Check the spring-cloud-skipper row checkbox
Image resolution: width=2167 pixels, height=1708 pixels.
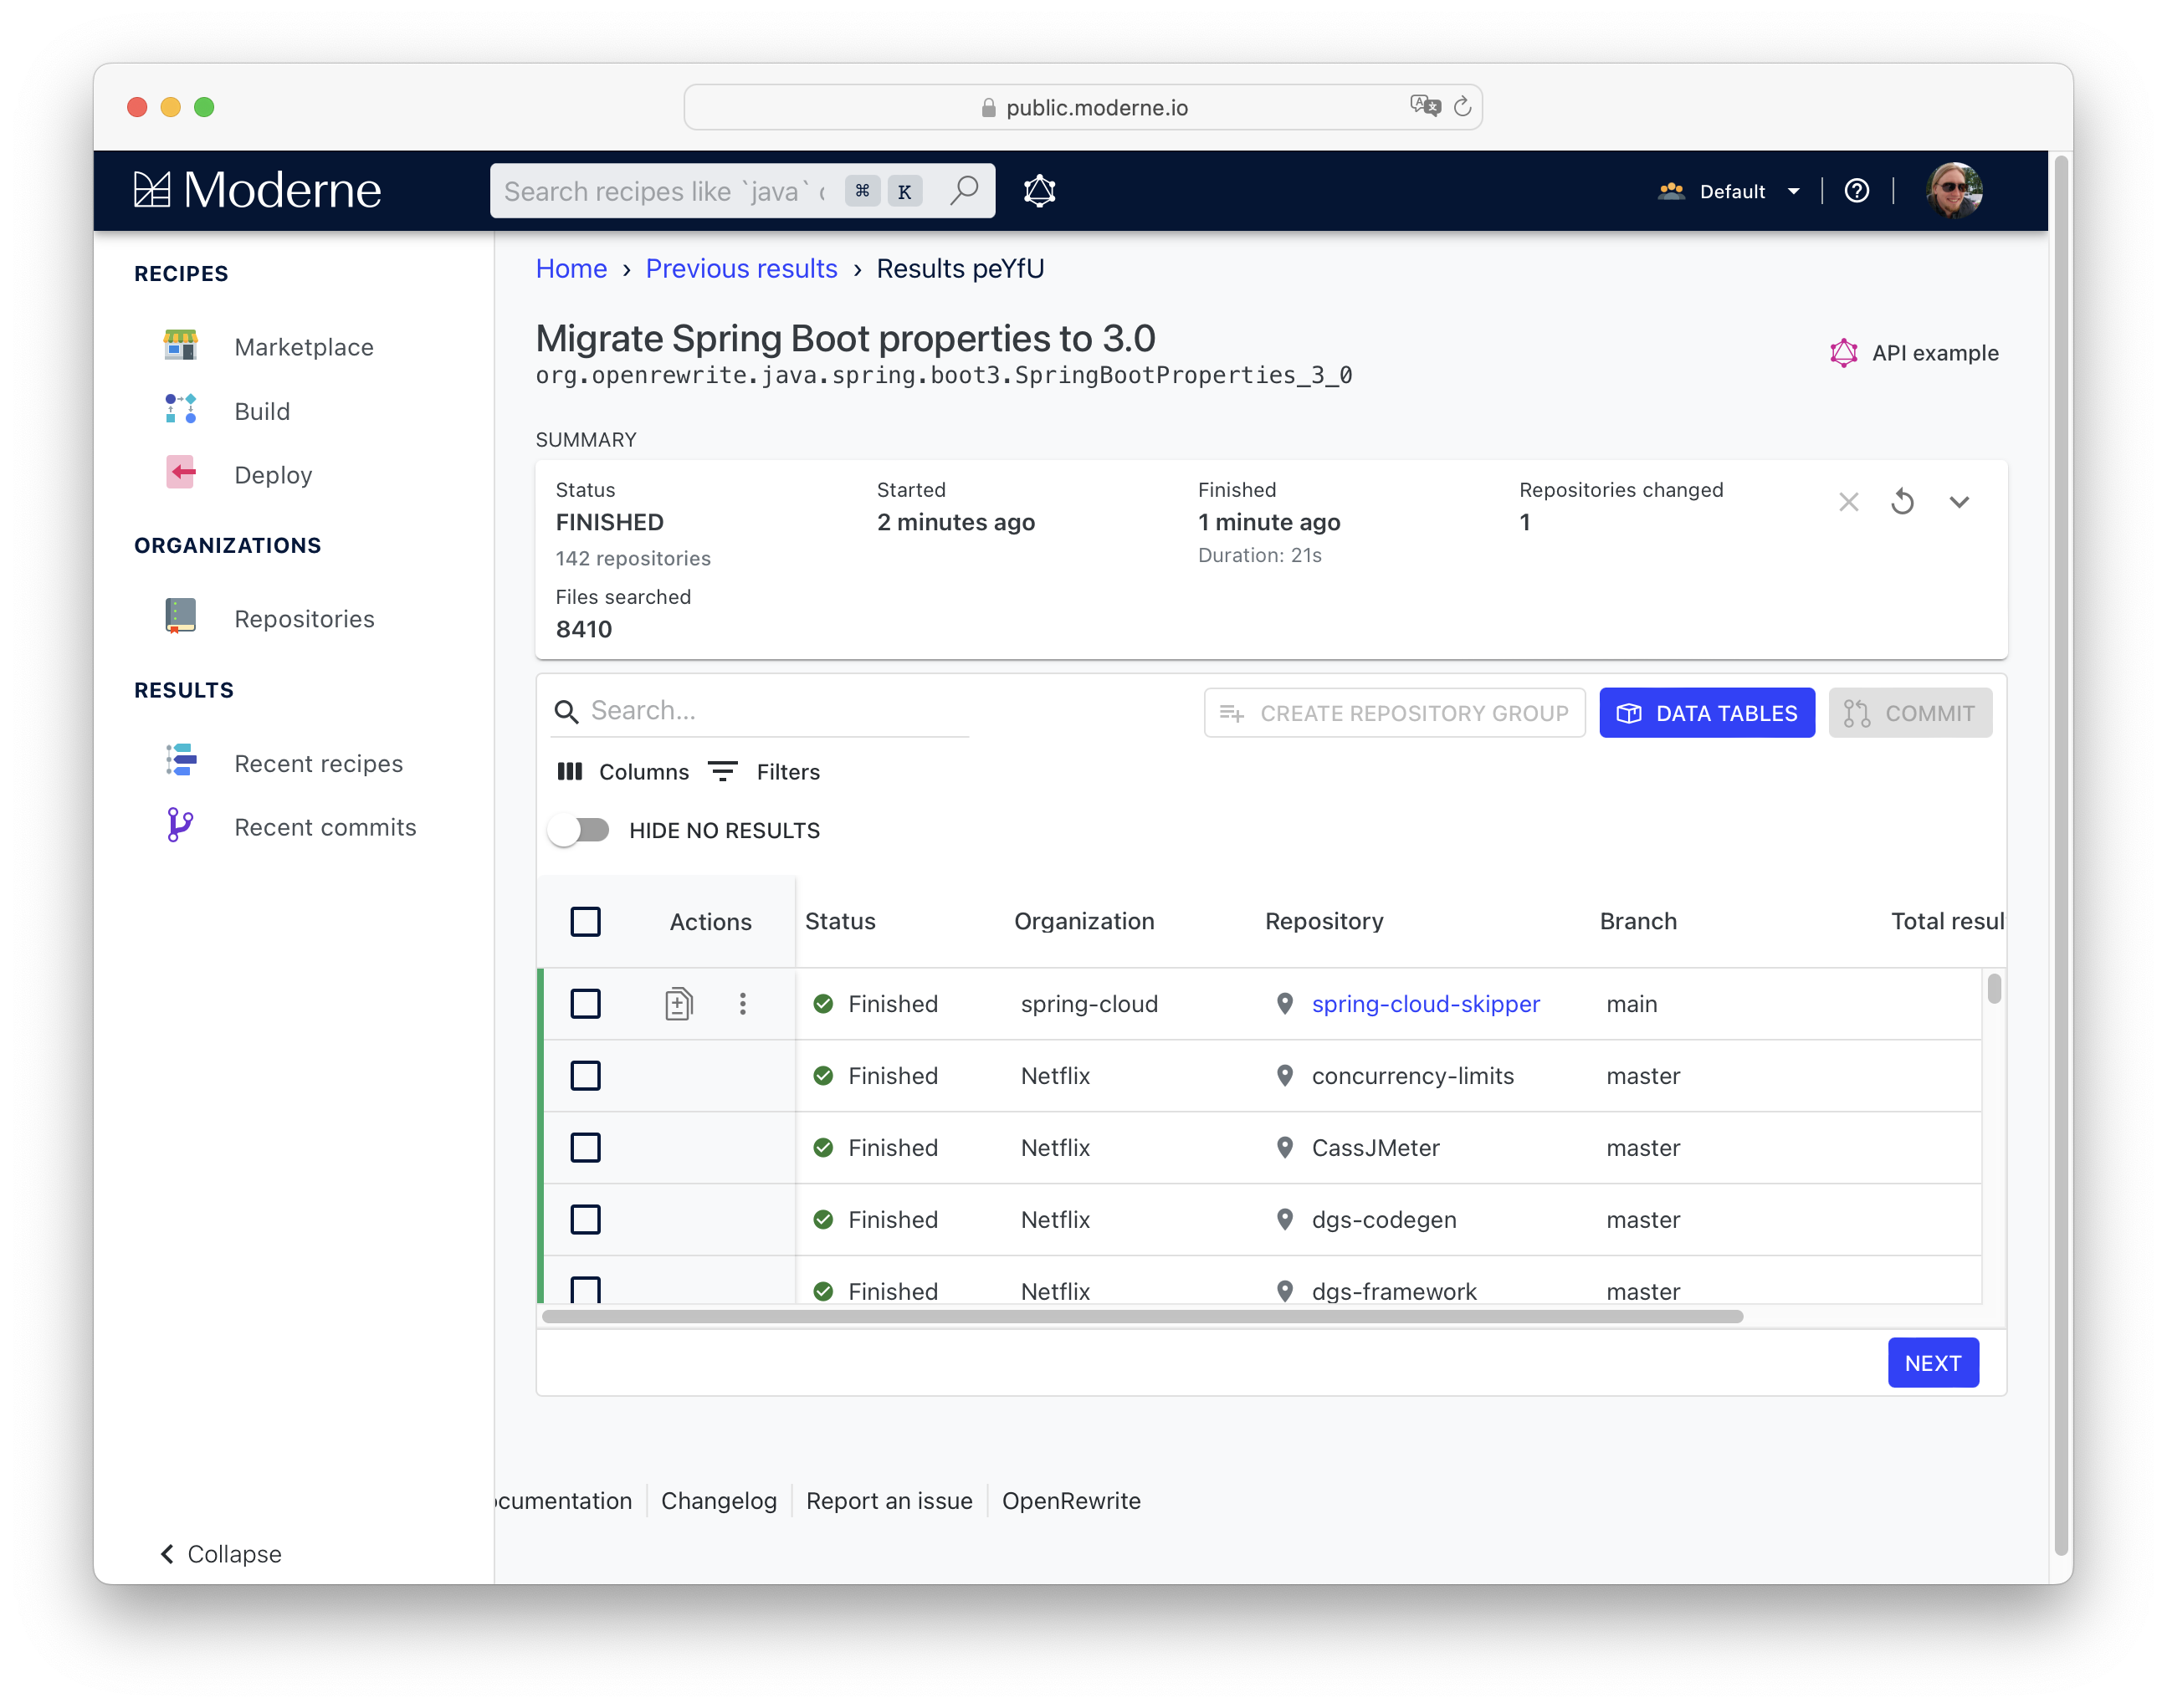(585, 1003)
